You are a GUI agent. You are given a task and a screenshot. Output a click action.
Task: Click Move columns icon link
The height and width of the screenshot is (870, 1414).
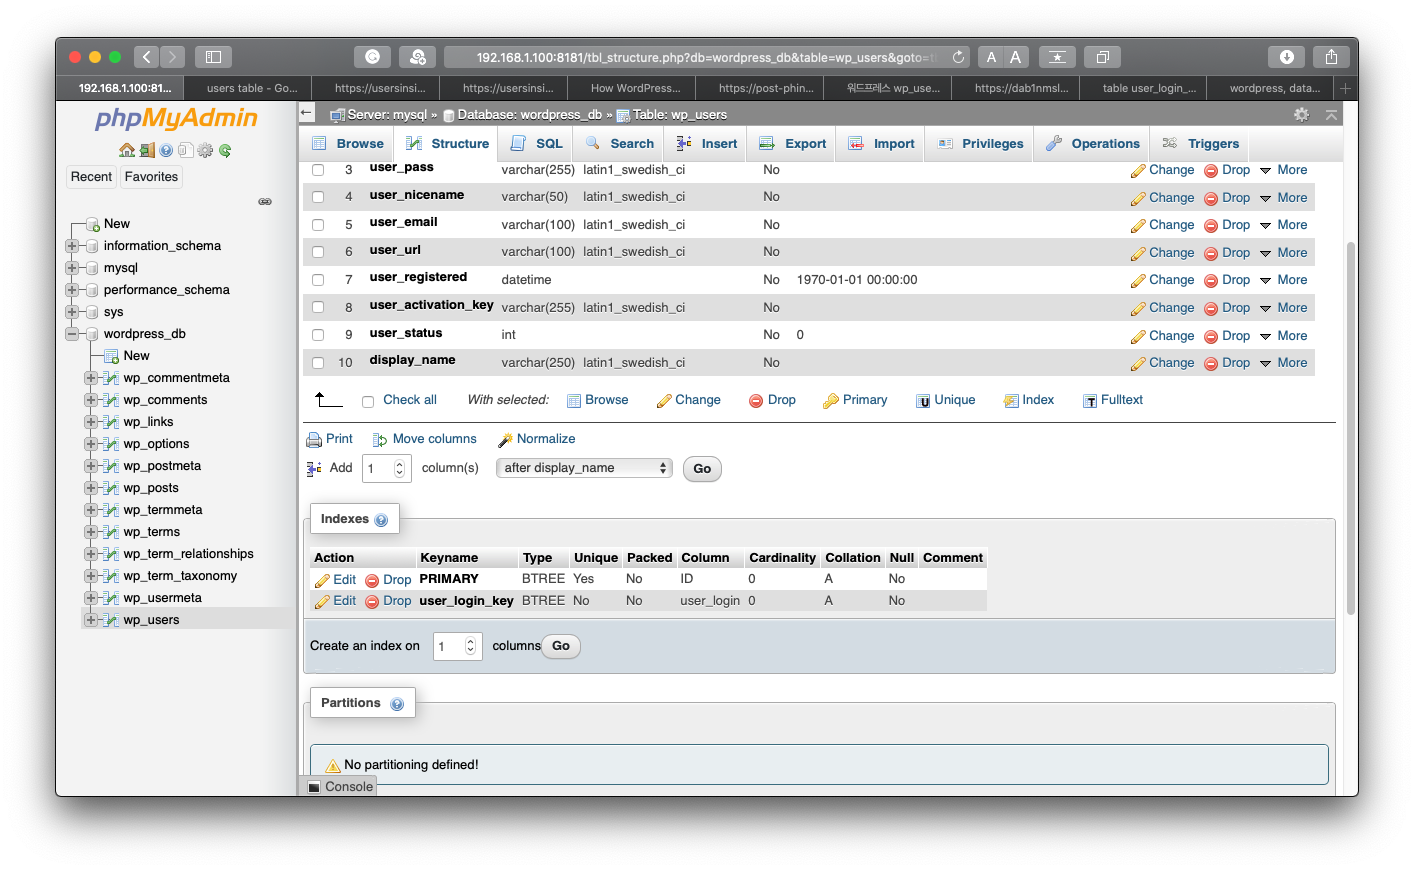point(424,439)
